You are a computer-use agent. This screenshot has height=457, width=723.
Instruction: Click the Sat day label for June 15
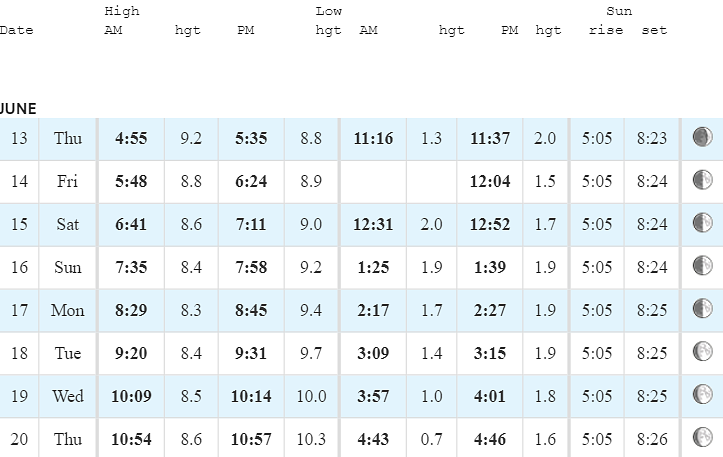coord(68,224)
